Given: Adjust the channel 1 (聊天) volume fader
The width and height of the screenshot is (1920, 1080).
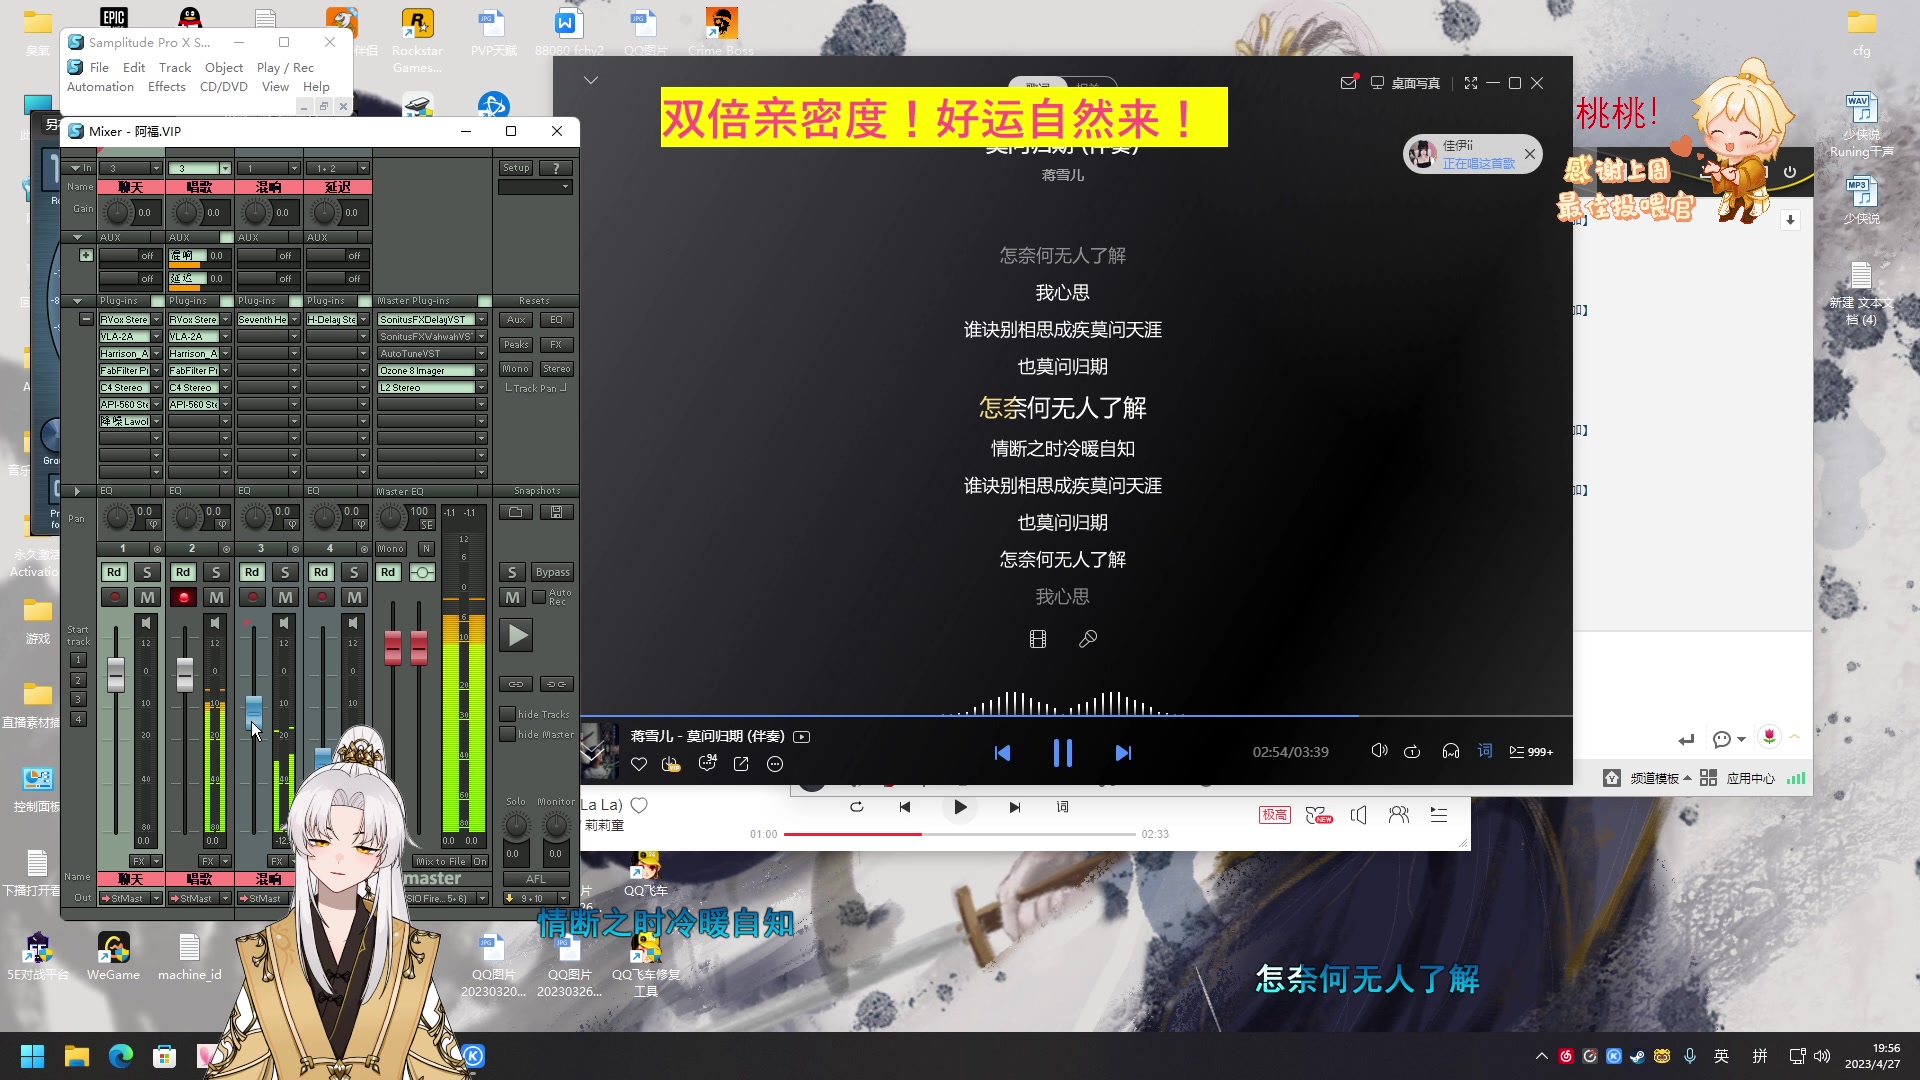Looking at the screenshot, I should 116,675.
